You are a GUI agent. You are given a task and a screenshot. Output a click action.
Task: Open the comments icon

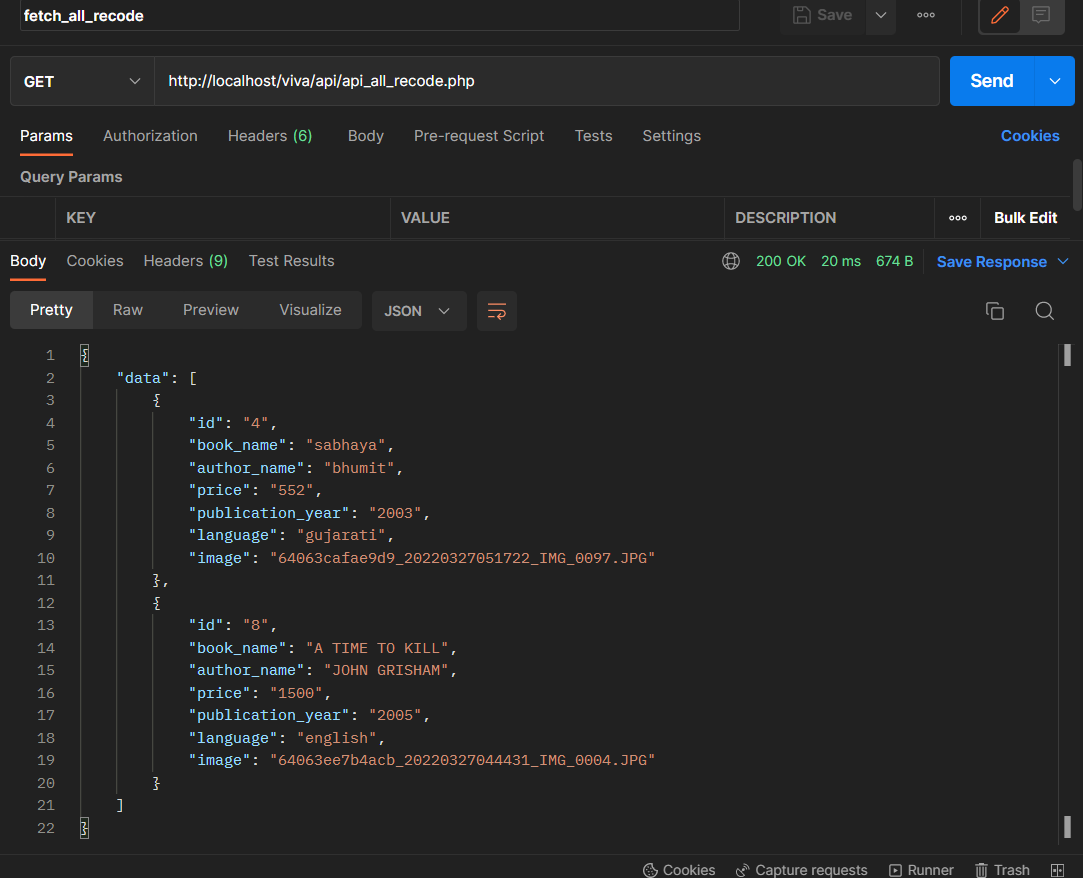pos(1041,15)
